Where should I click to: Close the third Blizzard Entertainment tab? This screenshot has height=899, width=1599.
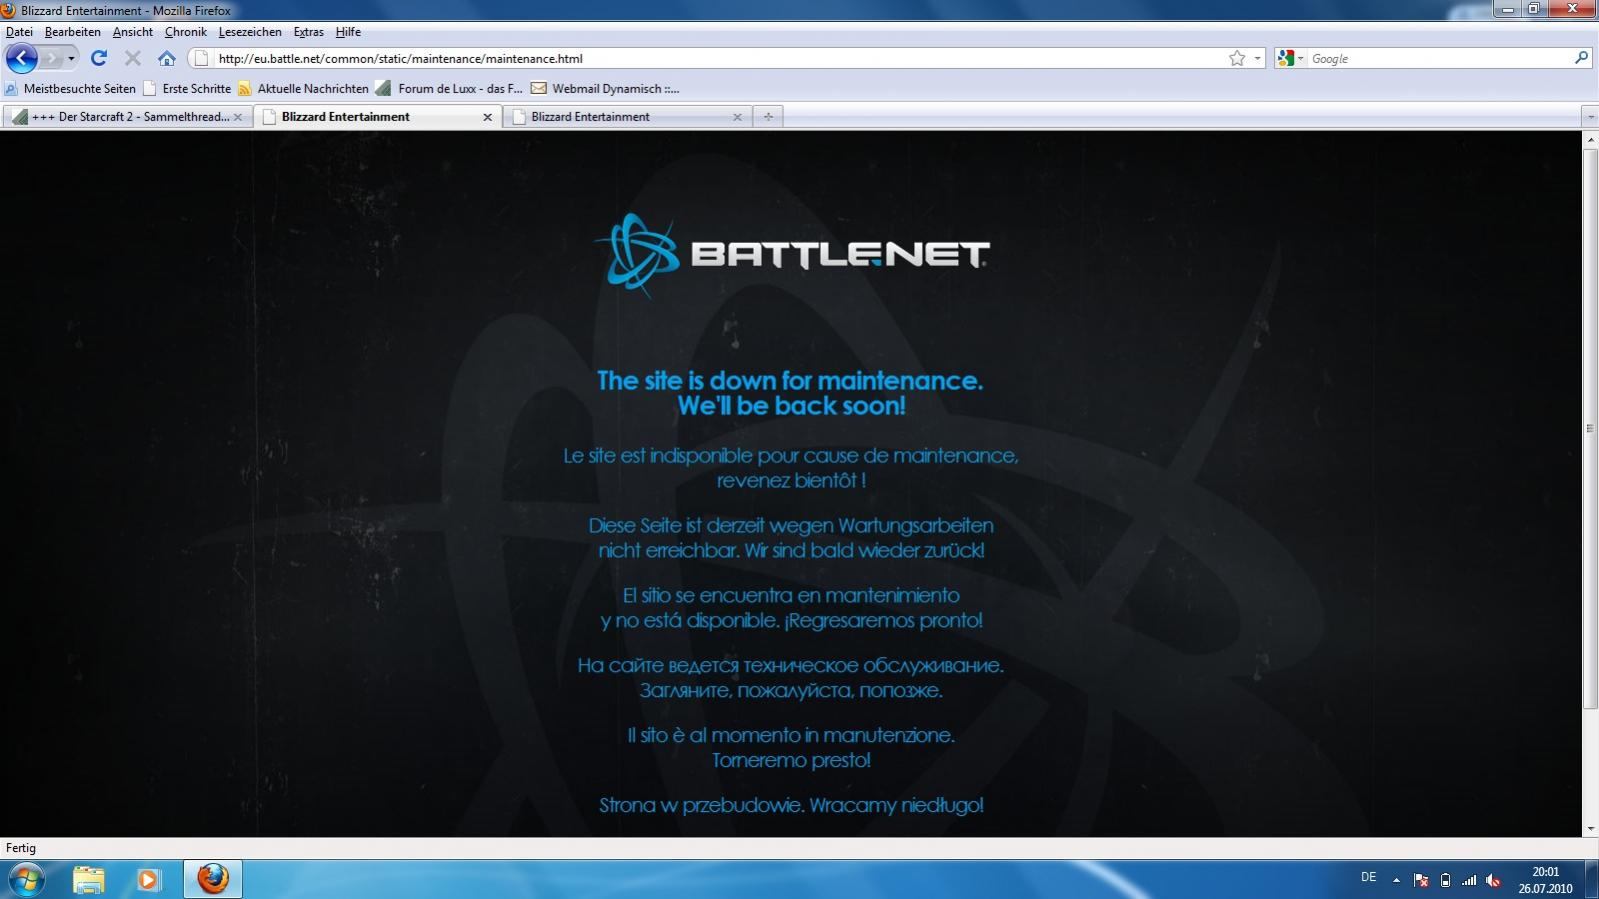pyautogui.click(x=737, y=117)
